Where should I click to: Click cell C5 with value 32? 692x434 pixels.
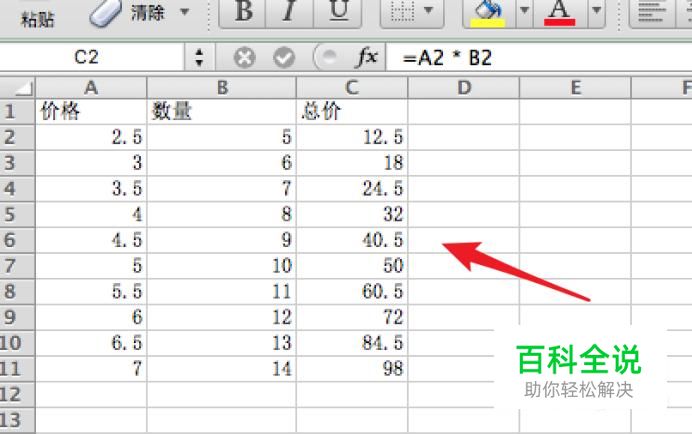tap(352, 215)
